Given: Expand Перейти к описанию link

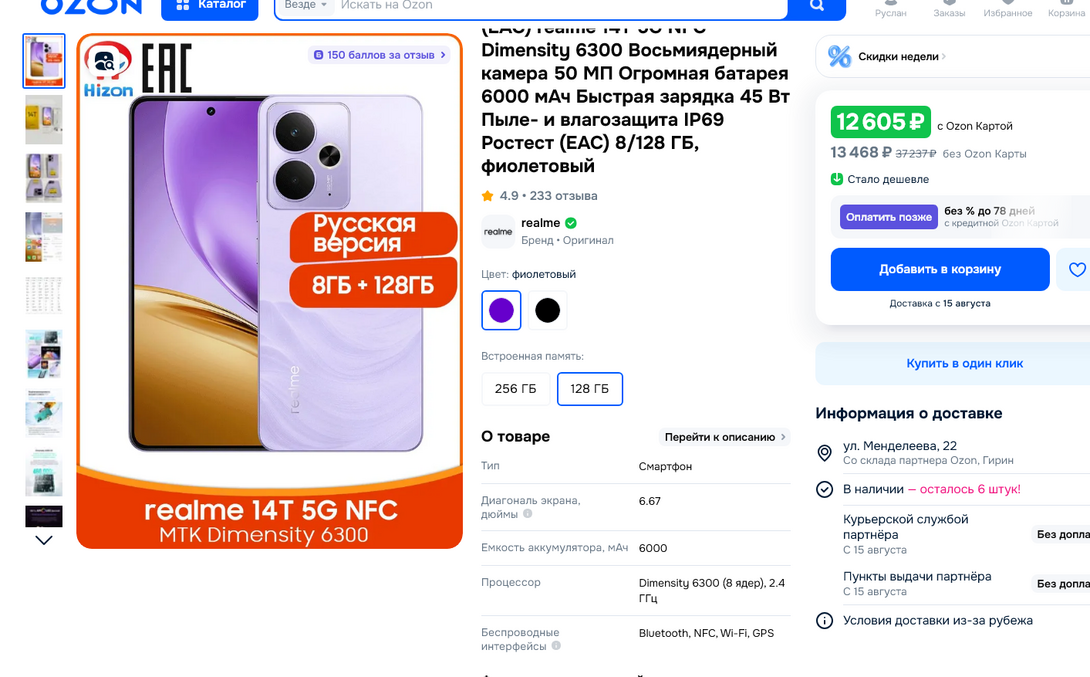Looking at the screenshot, I should tap(725, 437).
